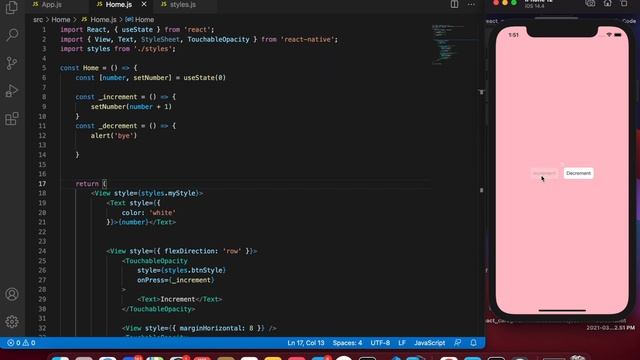Image resolution: width=640 pixels, height=360 pixels.
Task: Open the Accounts menu icon
Action: 12,294
